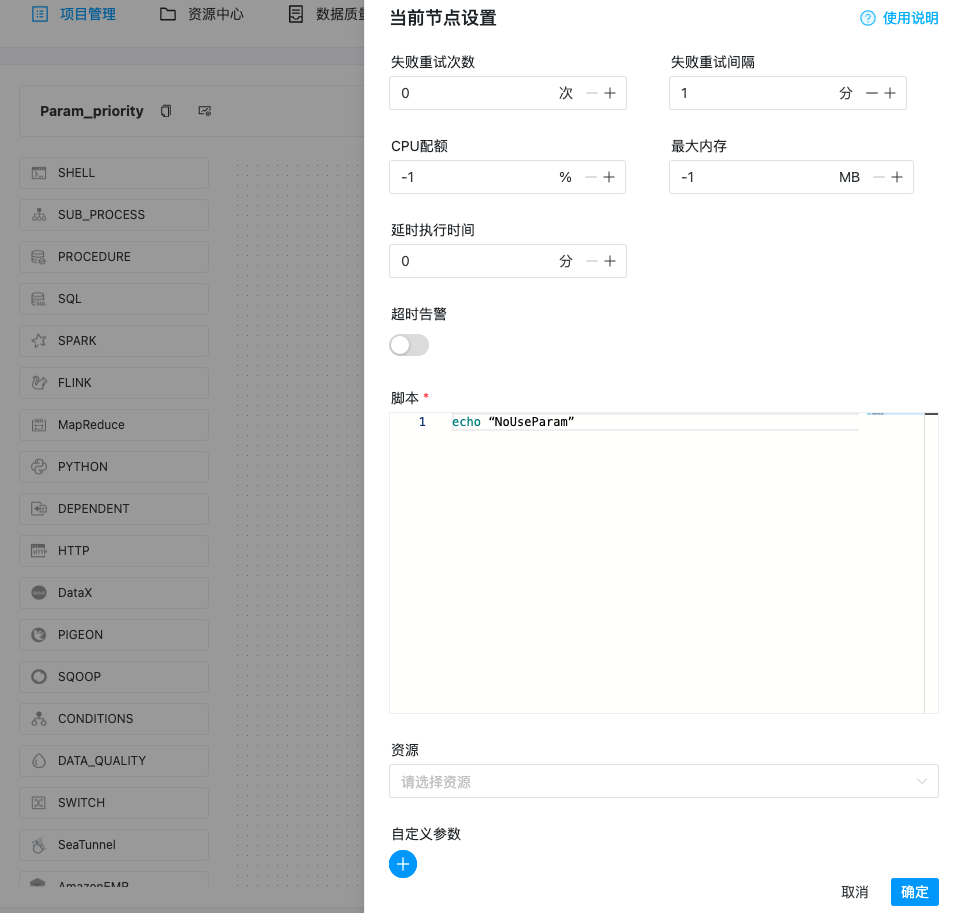
Task: Select the PYTHON task icon
Action: point(39,467)
